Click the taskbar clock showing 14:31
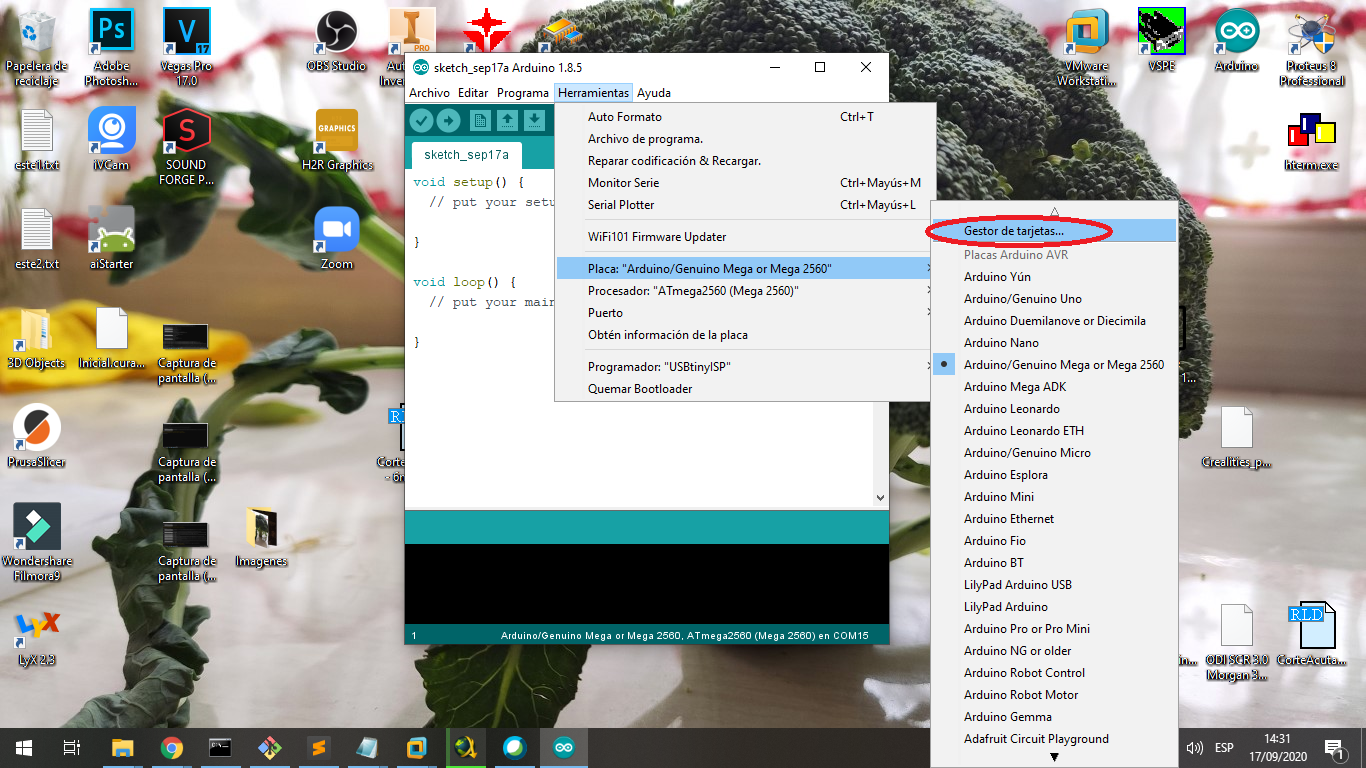Viewport: 1366px width, 768px height. 1277,747
